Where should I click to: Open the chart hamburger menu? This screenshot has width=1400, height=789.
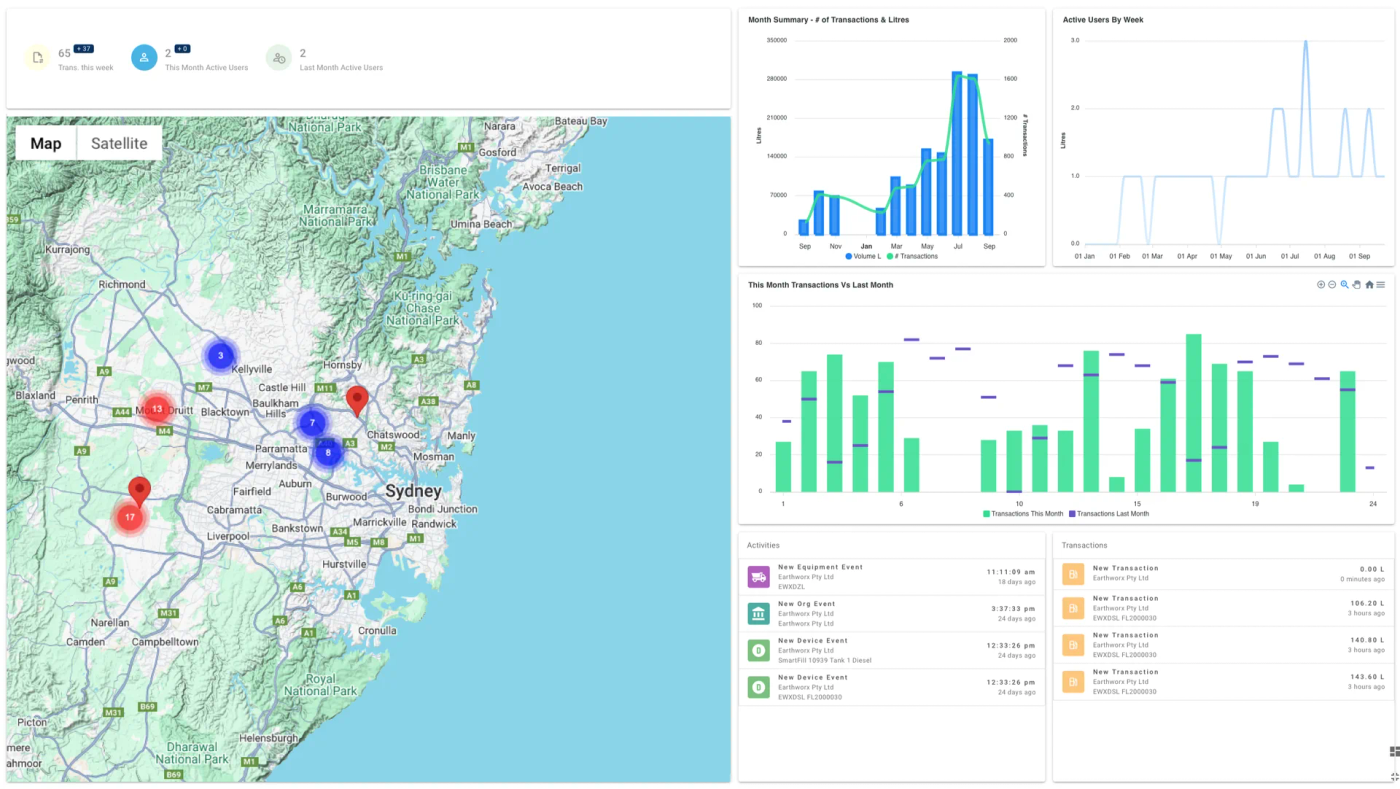(x=1381, y=285)
